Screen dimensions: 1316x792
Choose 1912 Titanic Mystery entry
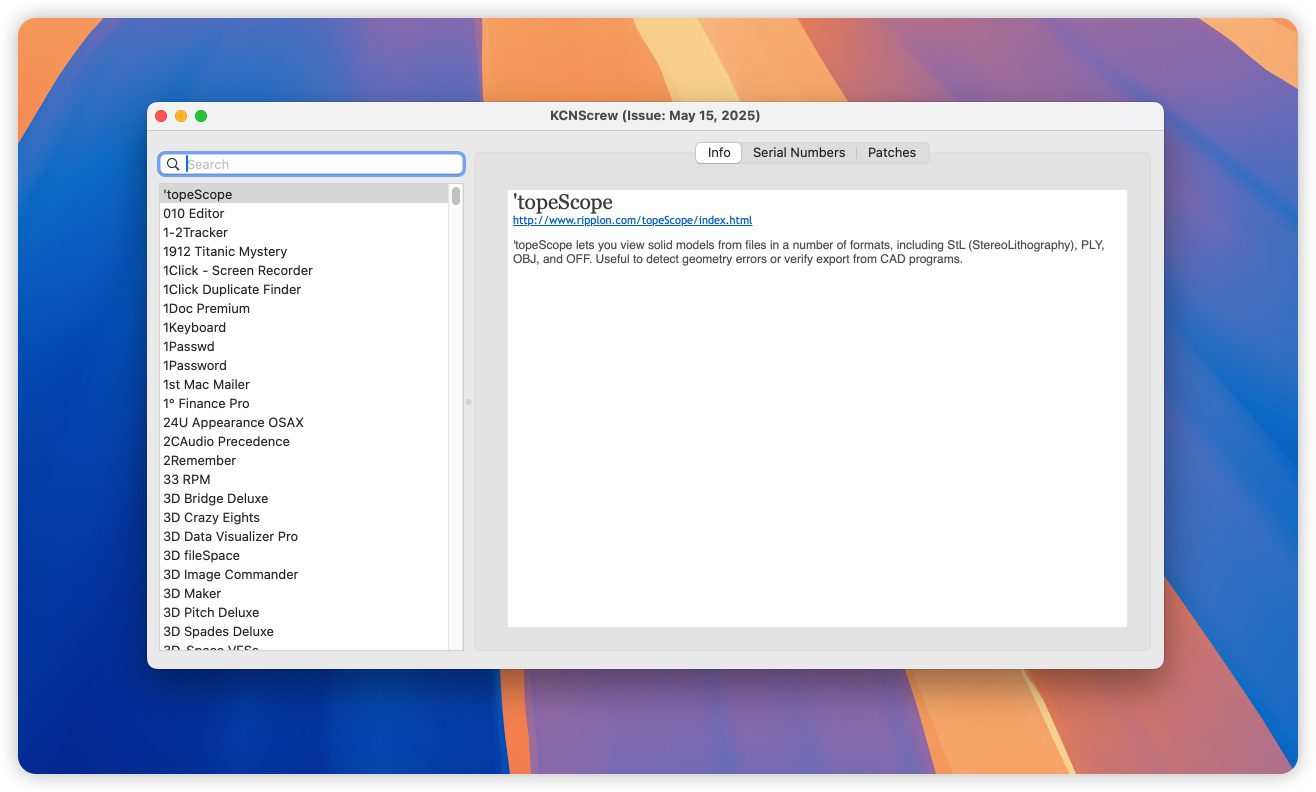tap(305, 251)
